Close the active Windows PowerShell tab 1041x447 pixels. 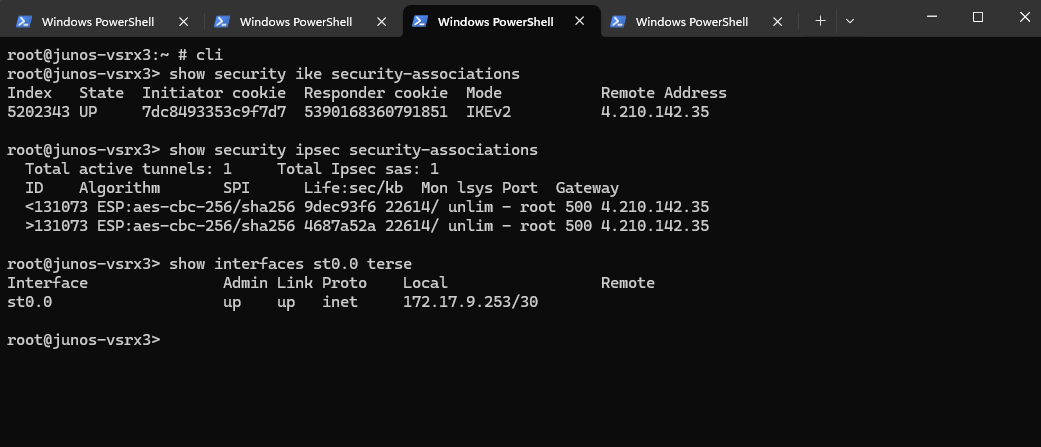point(580,21)
